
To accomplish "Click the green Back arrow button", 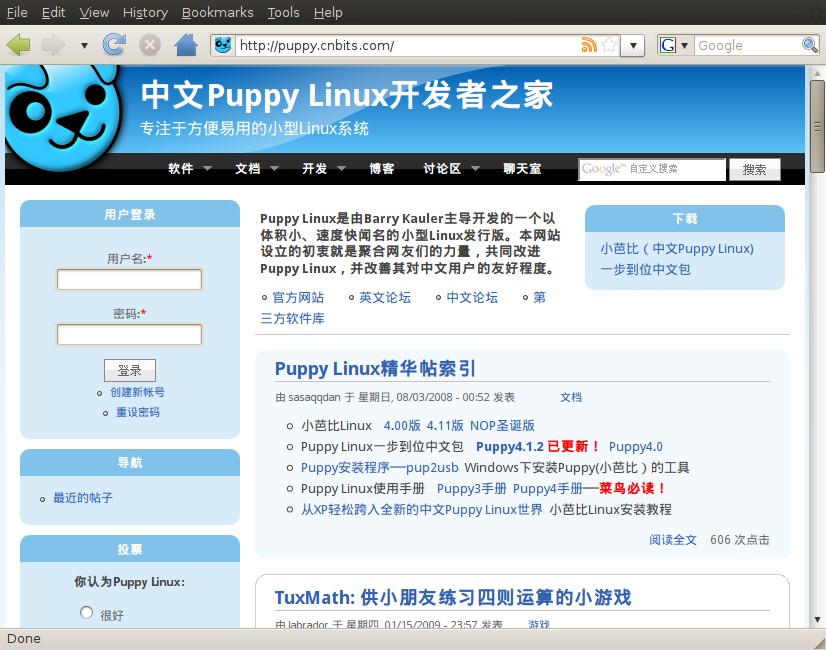I will point(18,45).
